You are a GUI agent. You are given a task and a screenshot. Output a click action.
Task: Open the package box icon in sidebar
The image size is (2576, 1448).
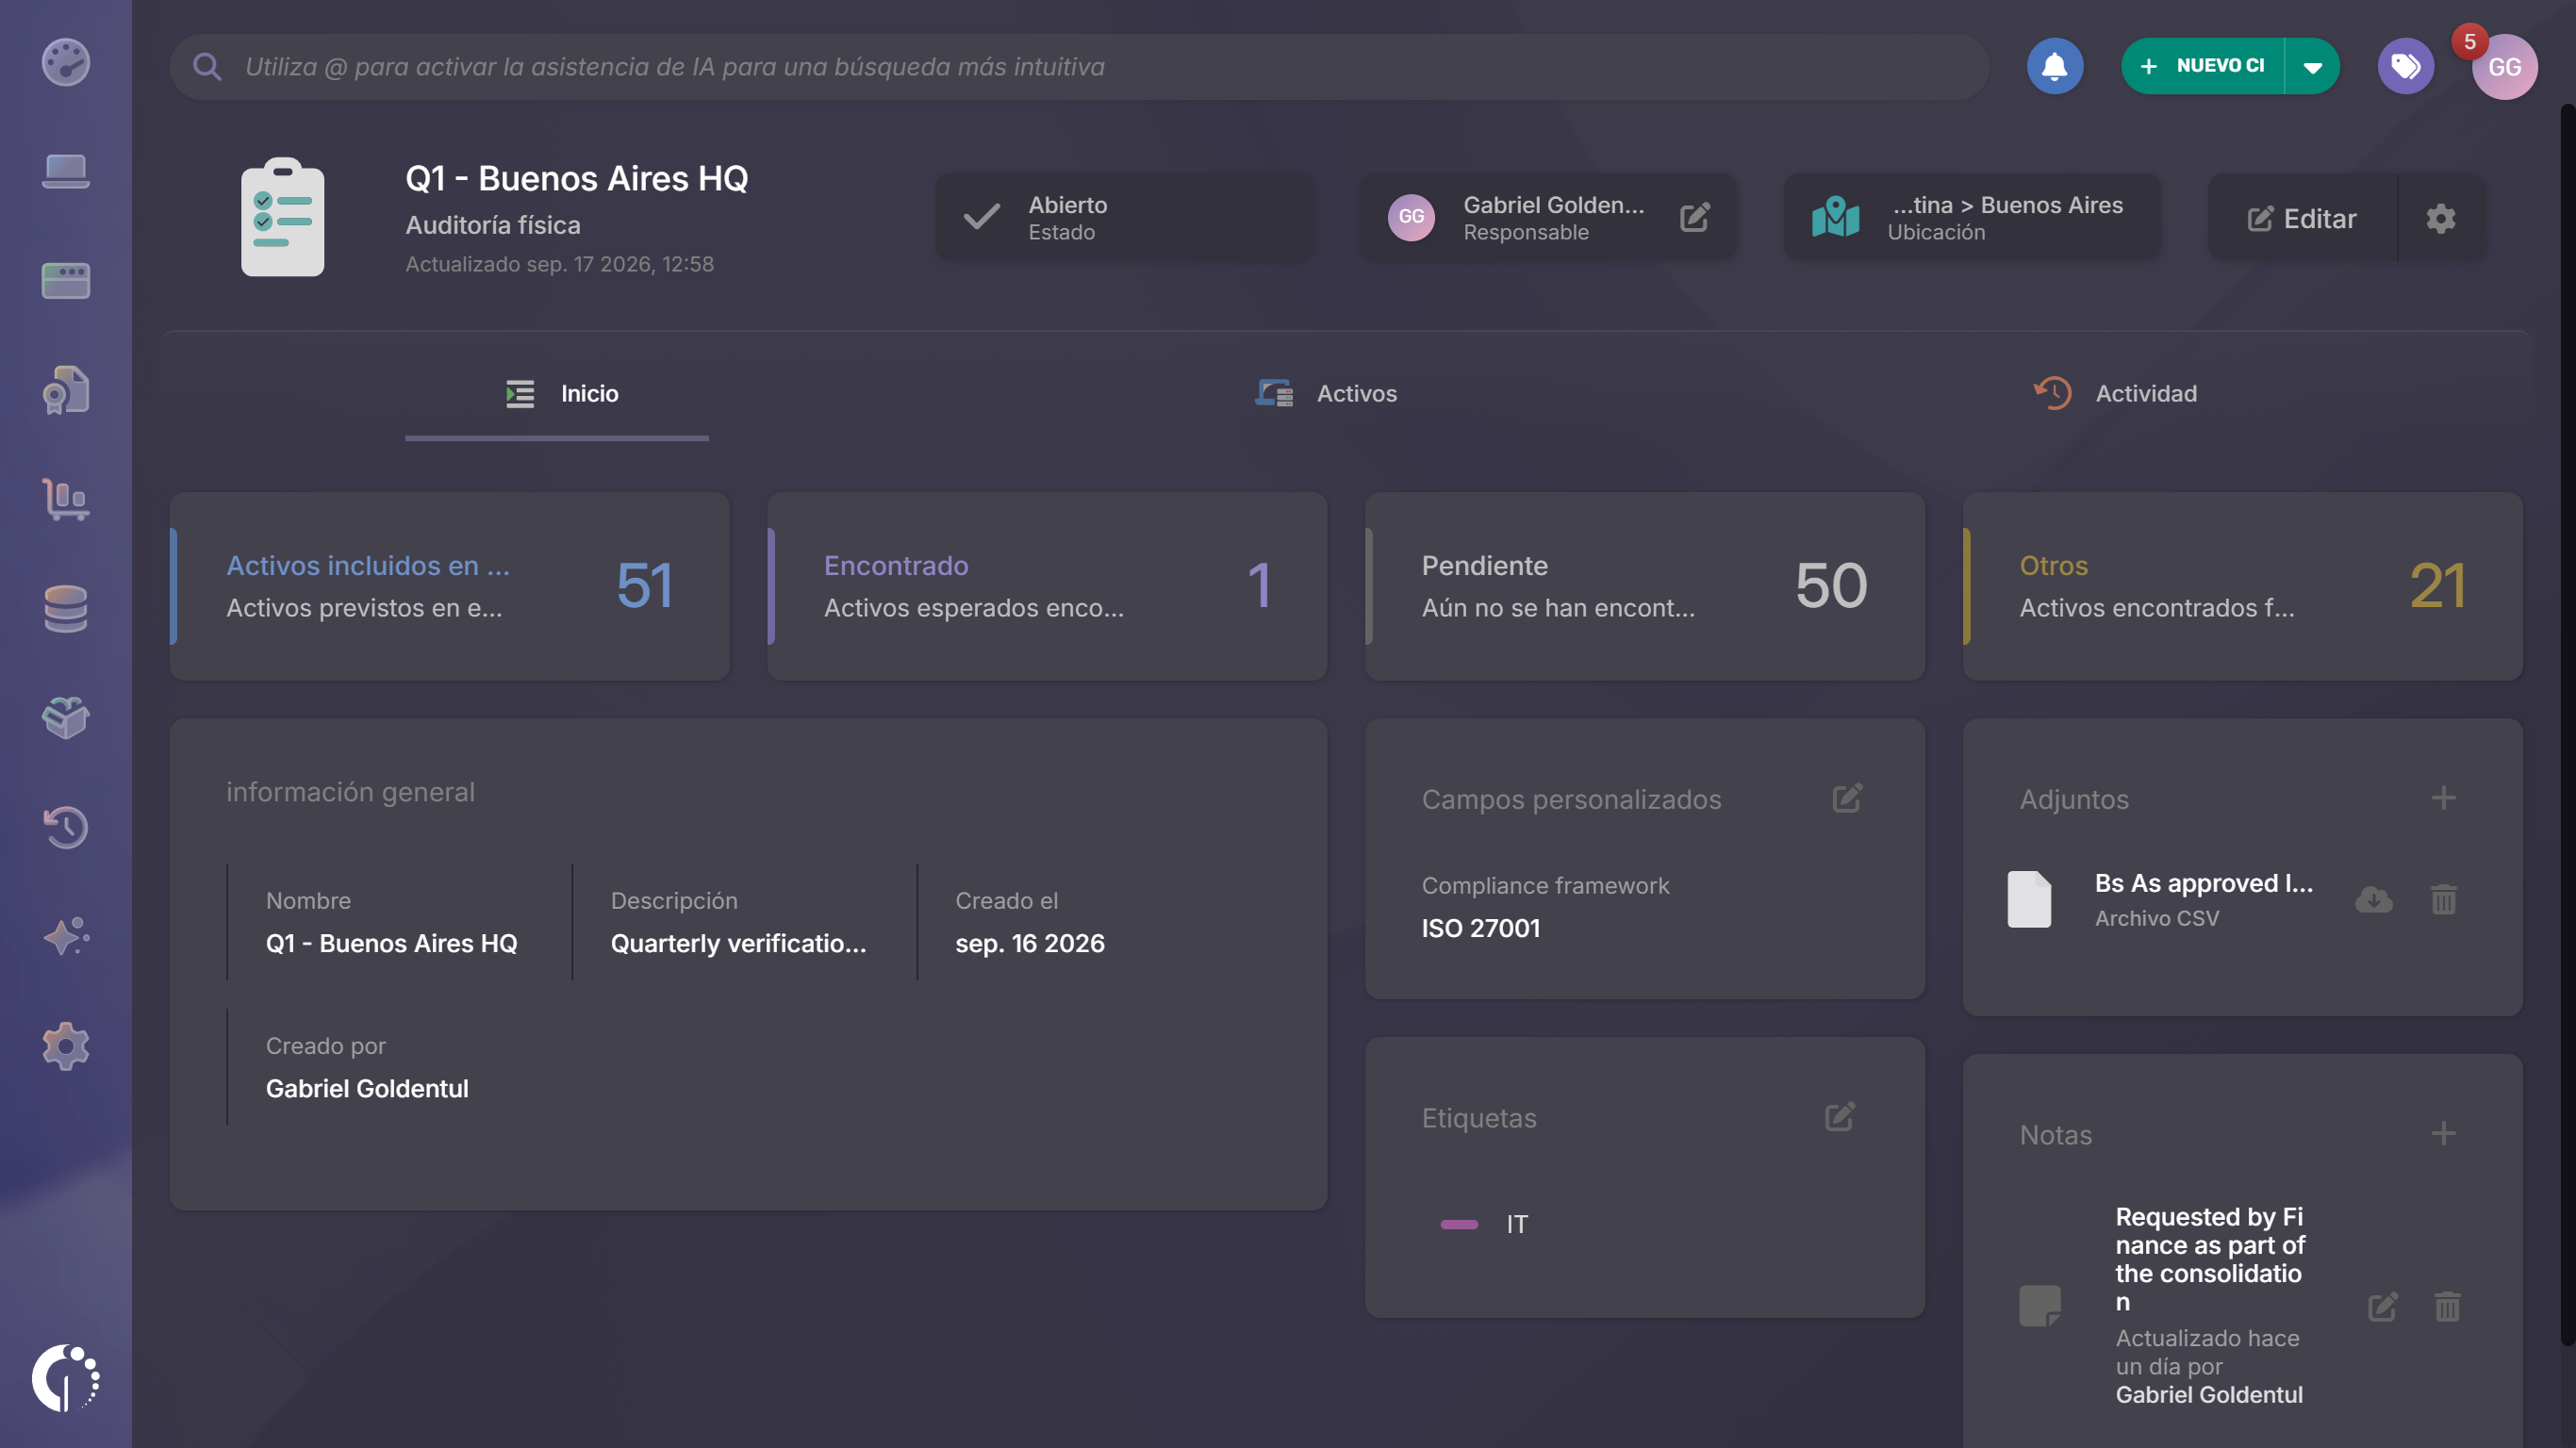coord(65,718)
